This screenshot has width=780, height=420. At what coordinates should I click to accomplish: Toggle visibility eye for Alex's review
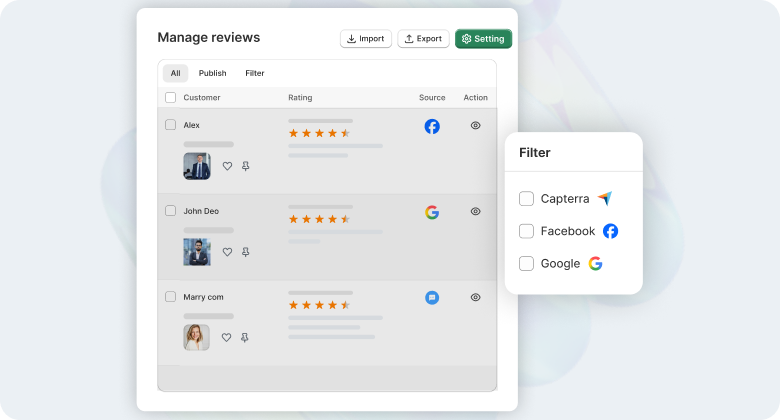click(x=476, y=126)
